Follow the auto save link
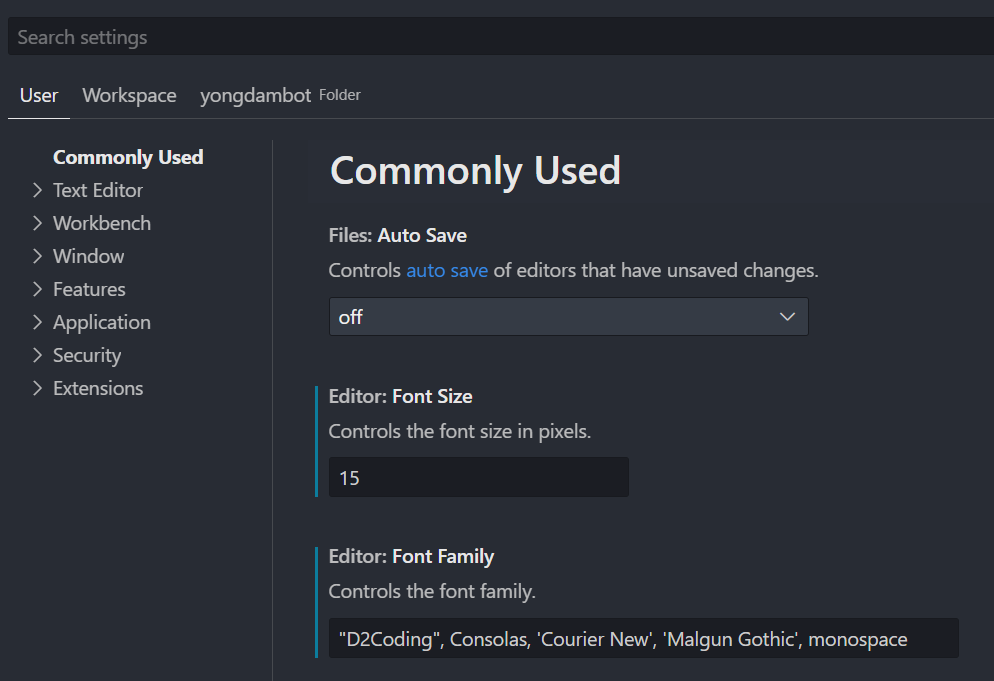Viewport: 994px width, 681px height. 447,271
